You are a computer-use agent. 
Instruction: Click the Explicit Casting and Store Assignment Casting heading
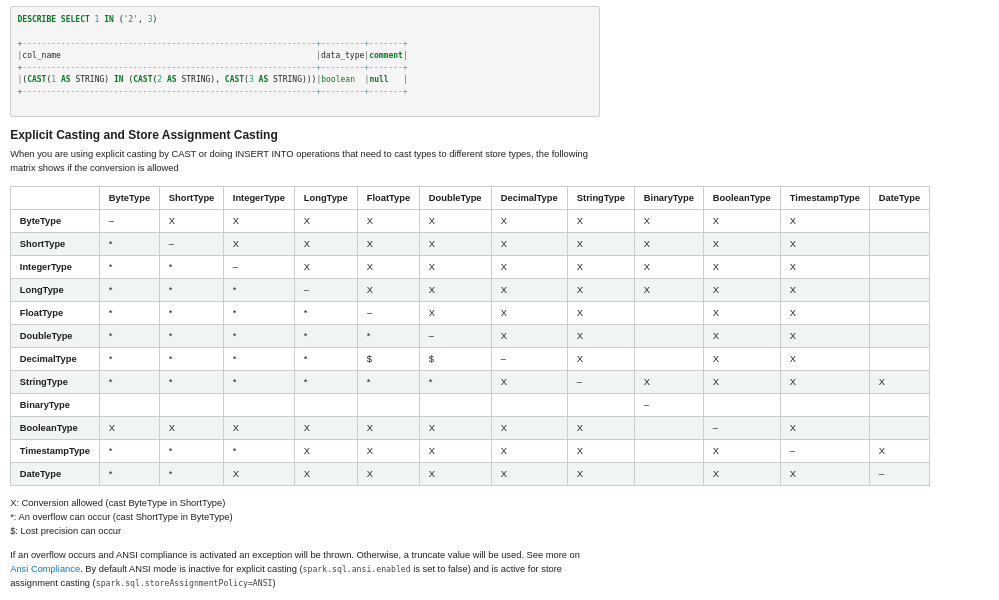coord(144,135)
